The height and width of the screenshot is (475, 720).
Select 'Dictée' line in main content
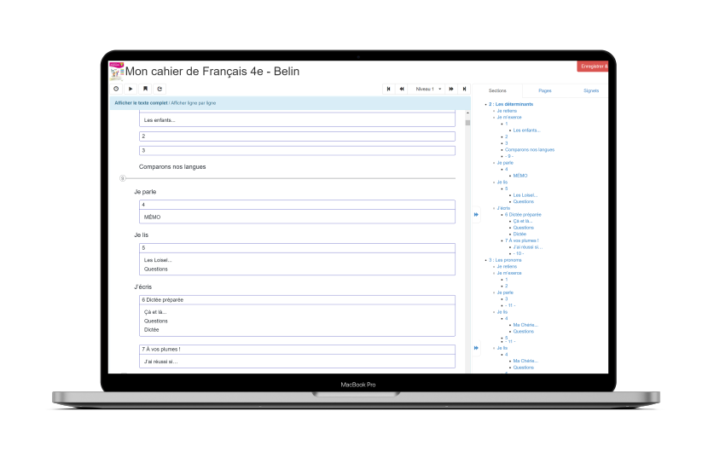(x=151, y=330)
